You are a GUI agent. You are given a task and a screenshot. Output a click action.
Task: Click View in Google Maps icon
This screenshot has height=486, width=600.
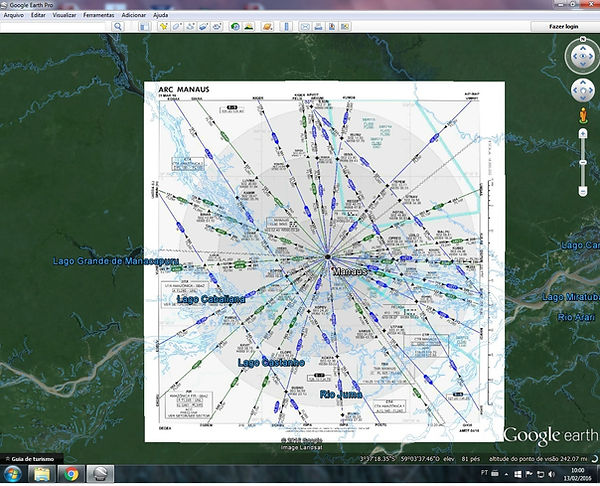345,26
